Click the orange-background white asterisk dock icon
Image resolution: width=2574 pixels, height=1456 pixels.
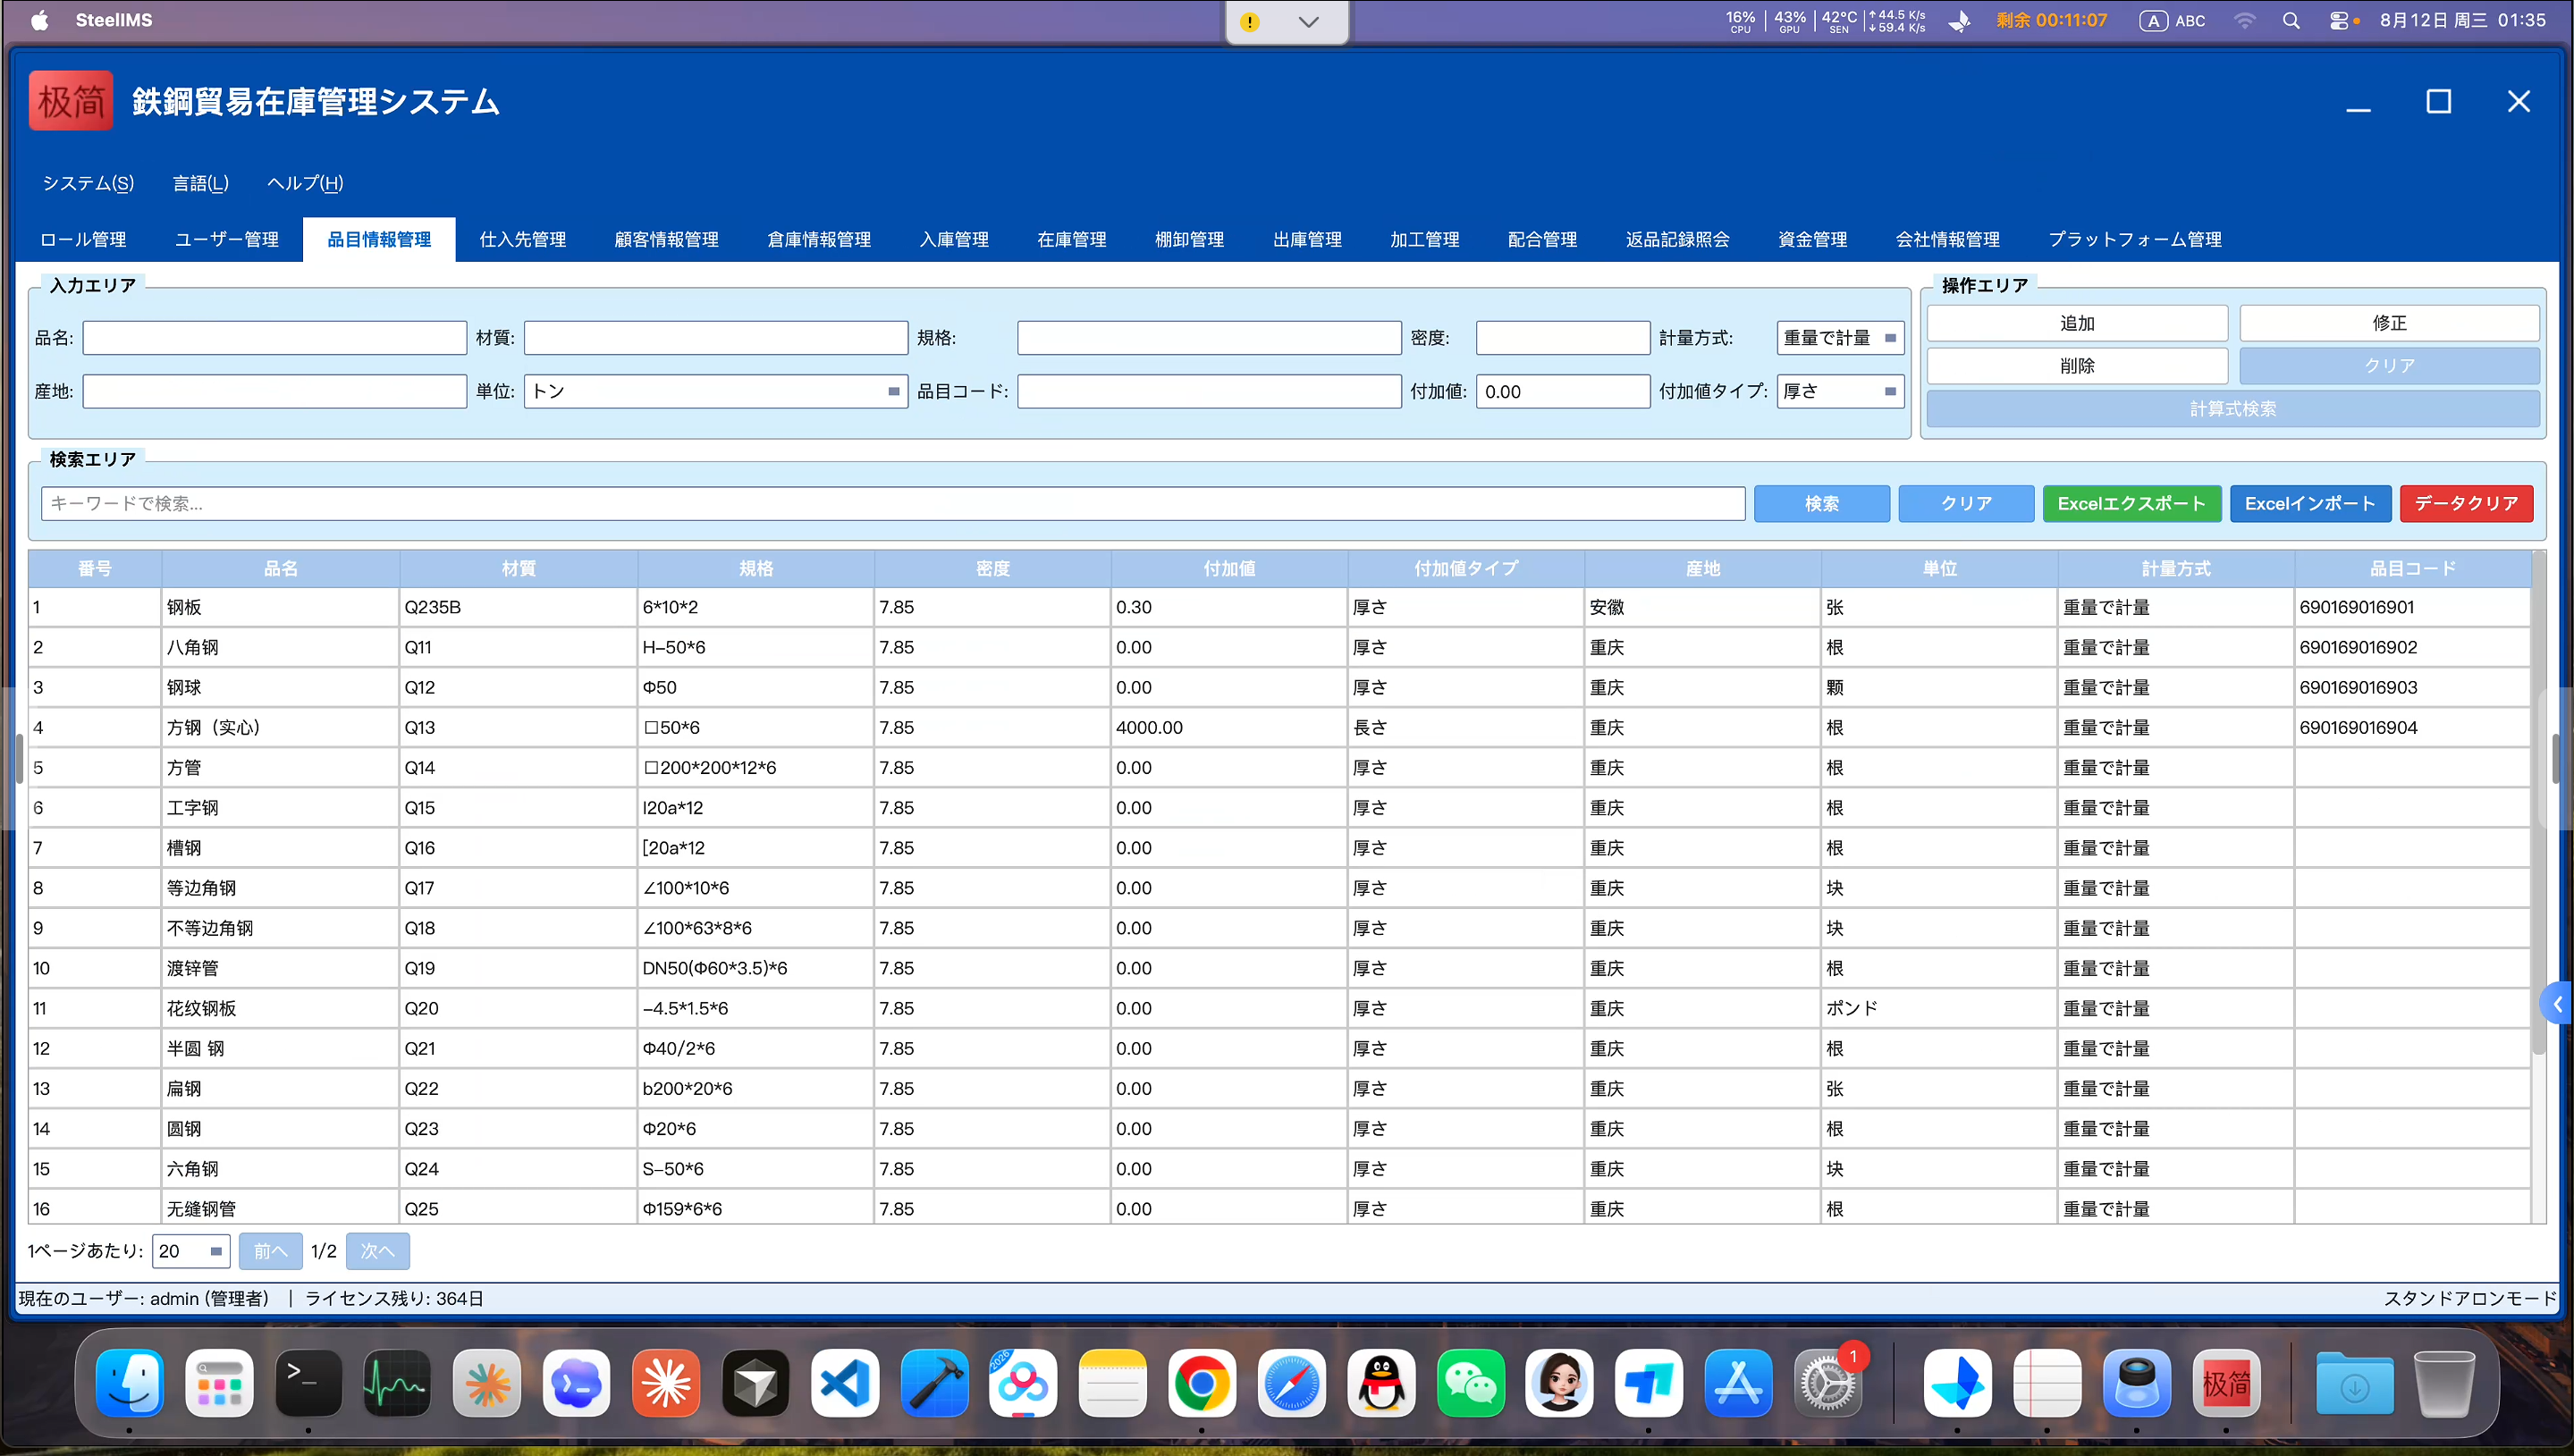click(666, 1384)
